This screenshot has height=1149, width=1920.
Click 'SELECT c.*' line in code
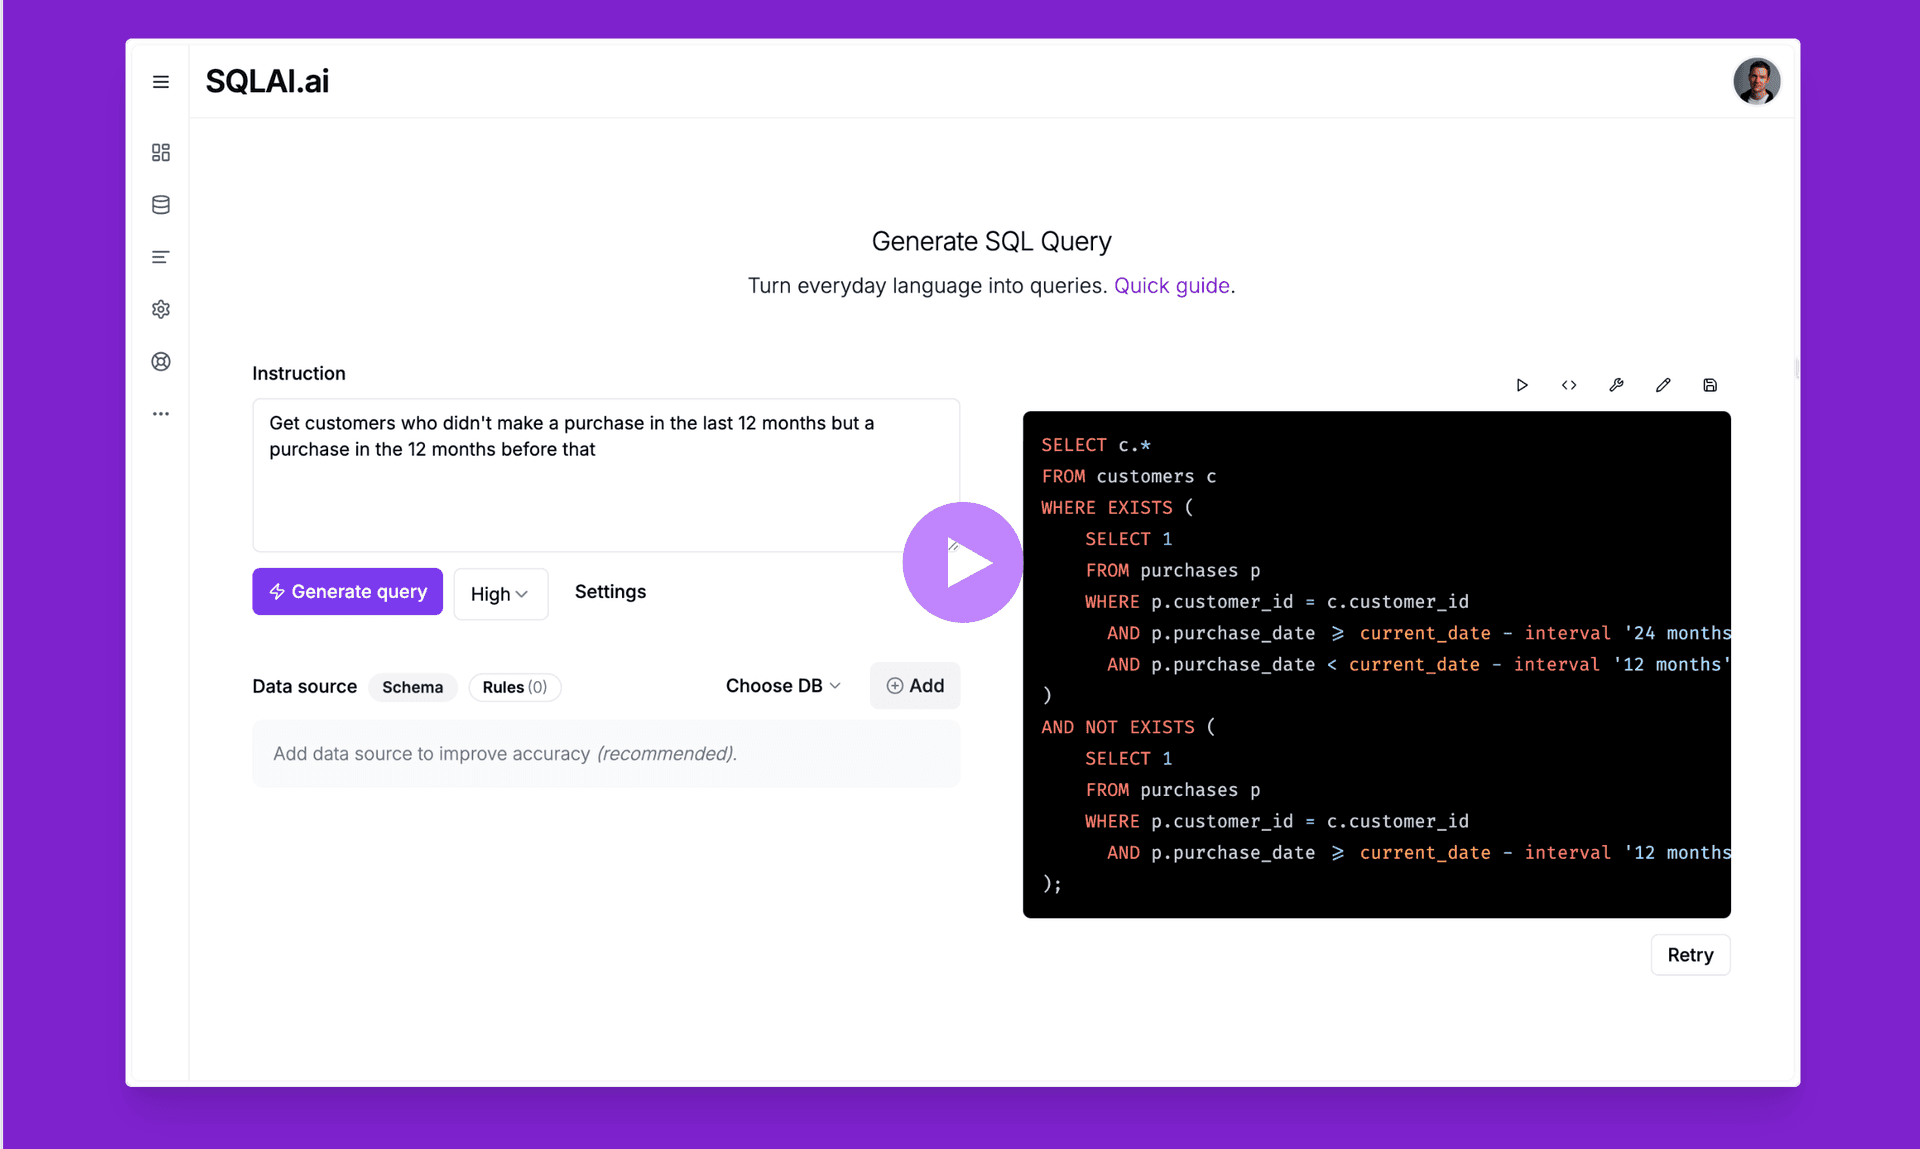pyautogui.click(x=1095, y=445)
